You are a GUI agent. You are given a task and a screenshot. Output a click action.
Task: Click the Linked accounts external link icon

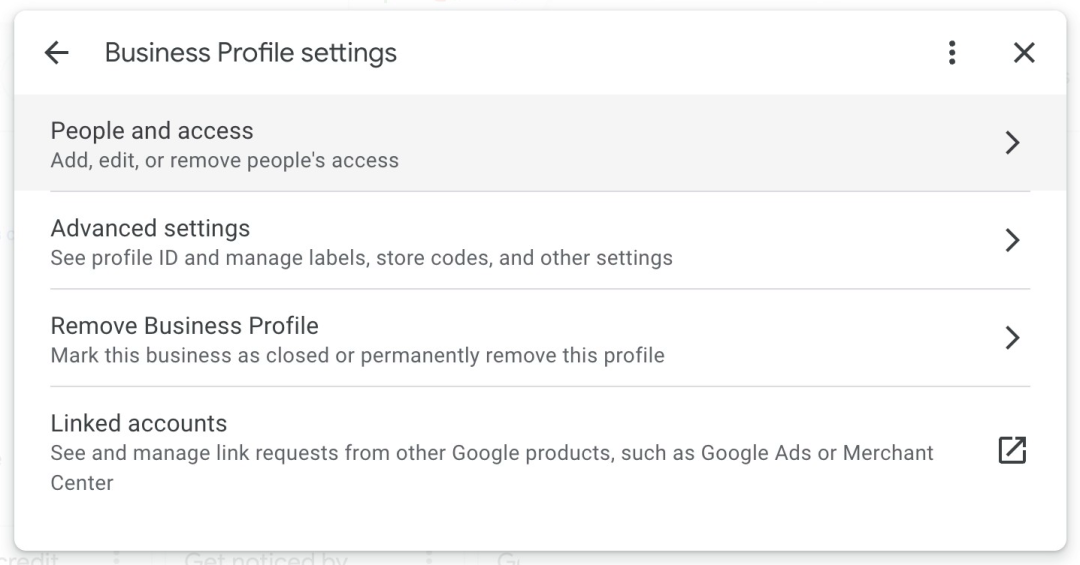pos(1012,451)
